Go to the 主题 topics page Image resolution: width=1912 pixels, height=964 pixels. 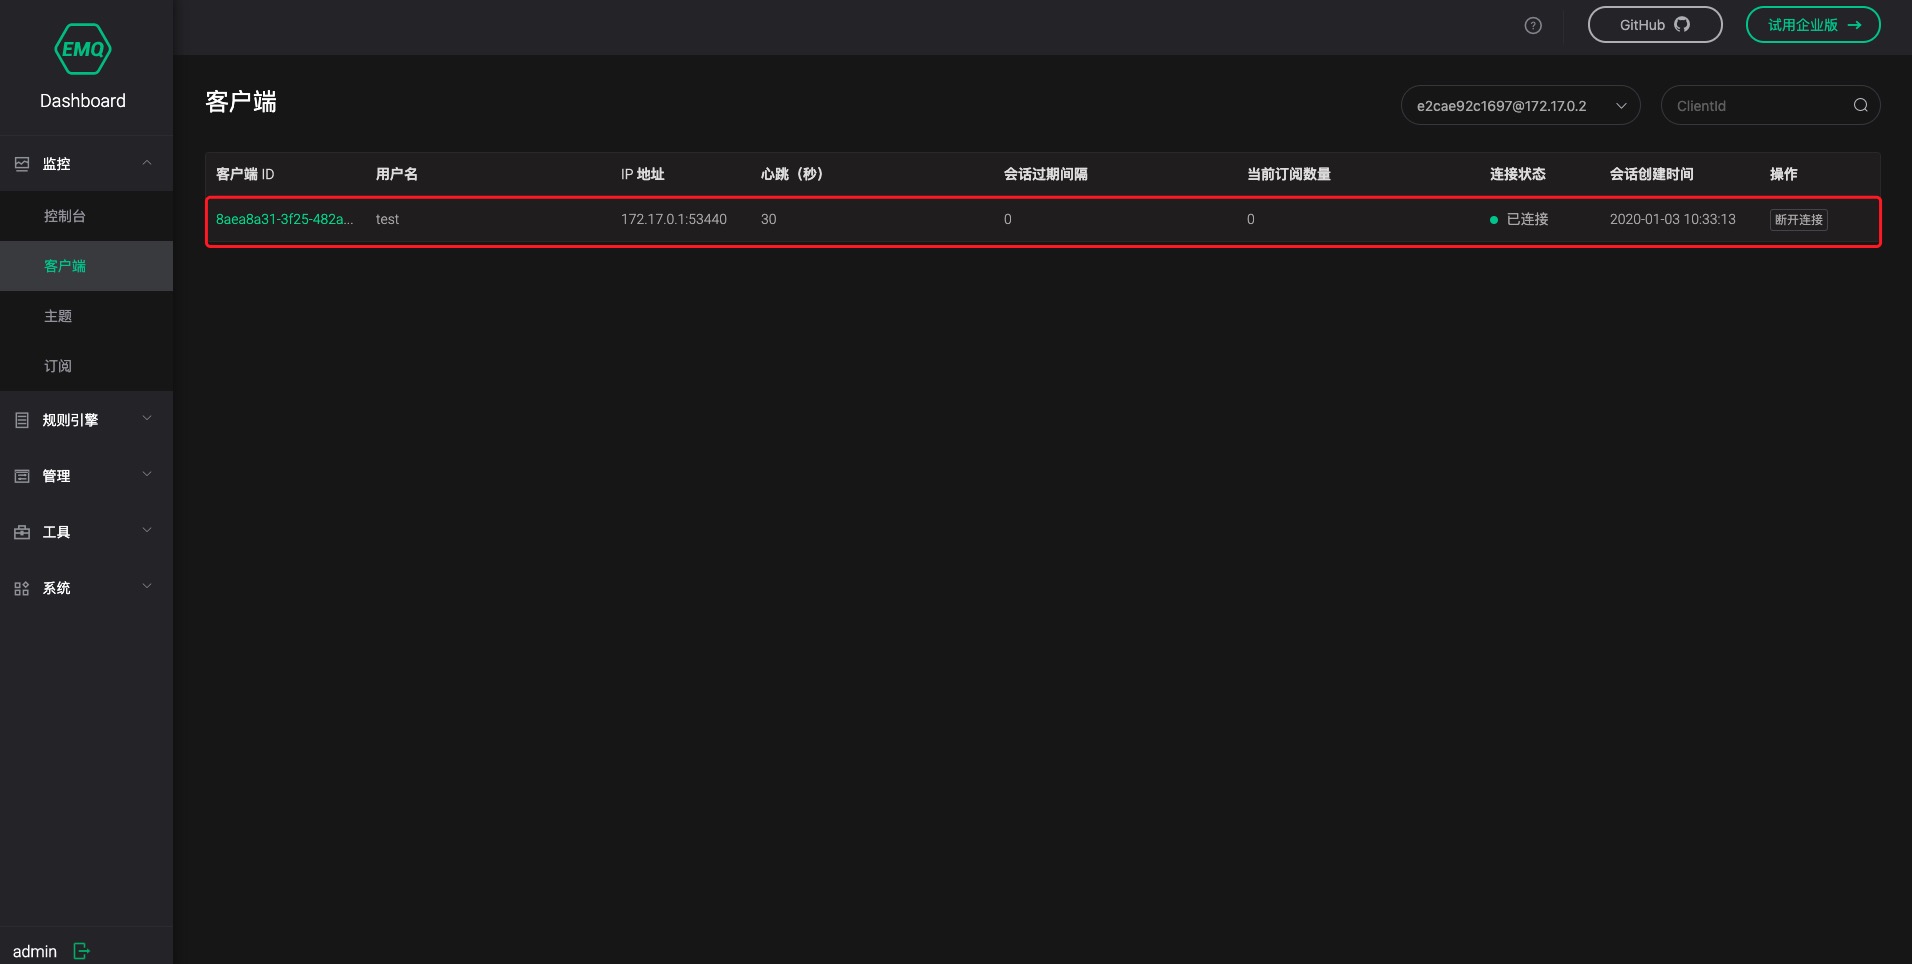point(58,316)
